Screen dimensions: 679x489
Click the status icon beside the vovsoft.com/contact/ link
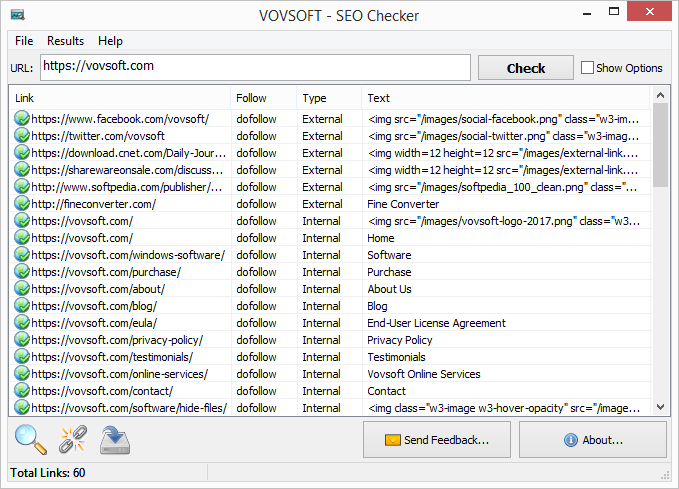[x=22, y=390]
